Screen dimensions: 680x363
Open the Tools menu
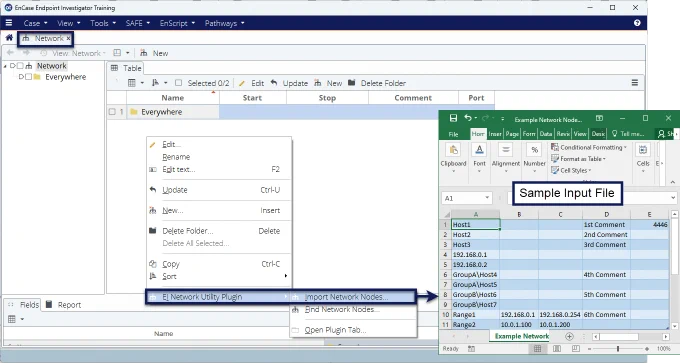click(x=103, y=23)
